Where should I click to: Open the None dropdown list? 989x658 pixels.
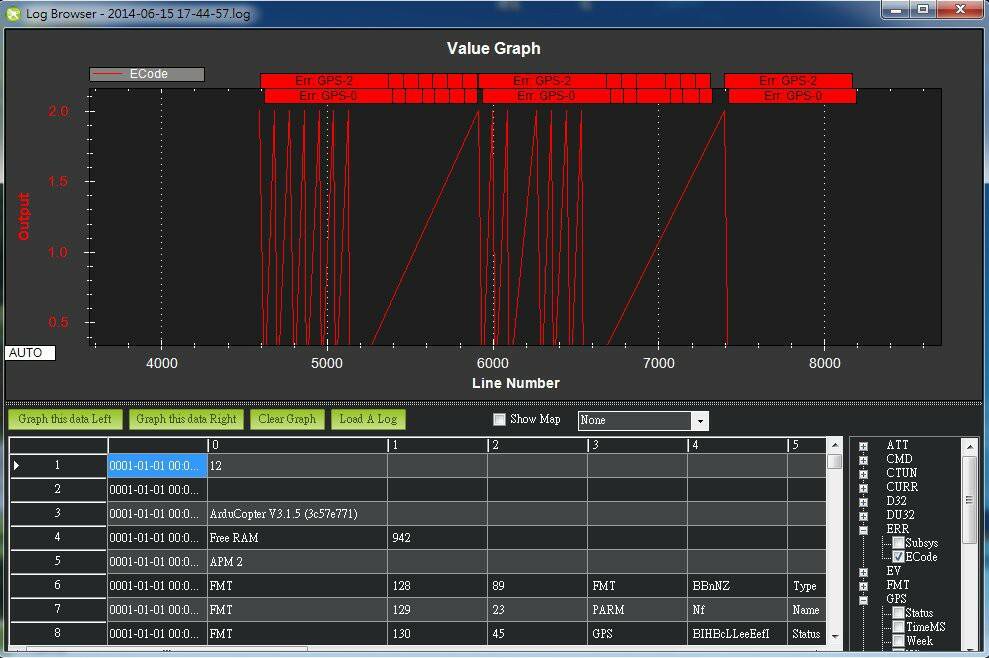click(x=700, y=421)
